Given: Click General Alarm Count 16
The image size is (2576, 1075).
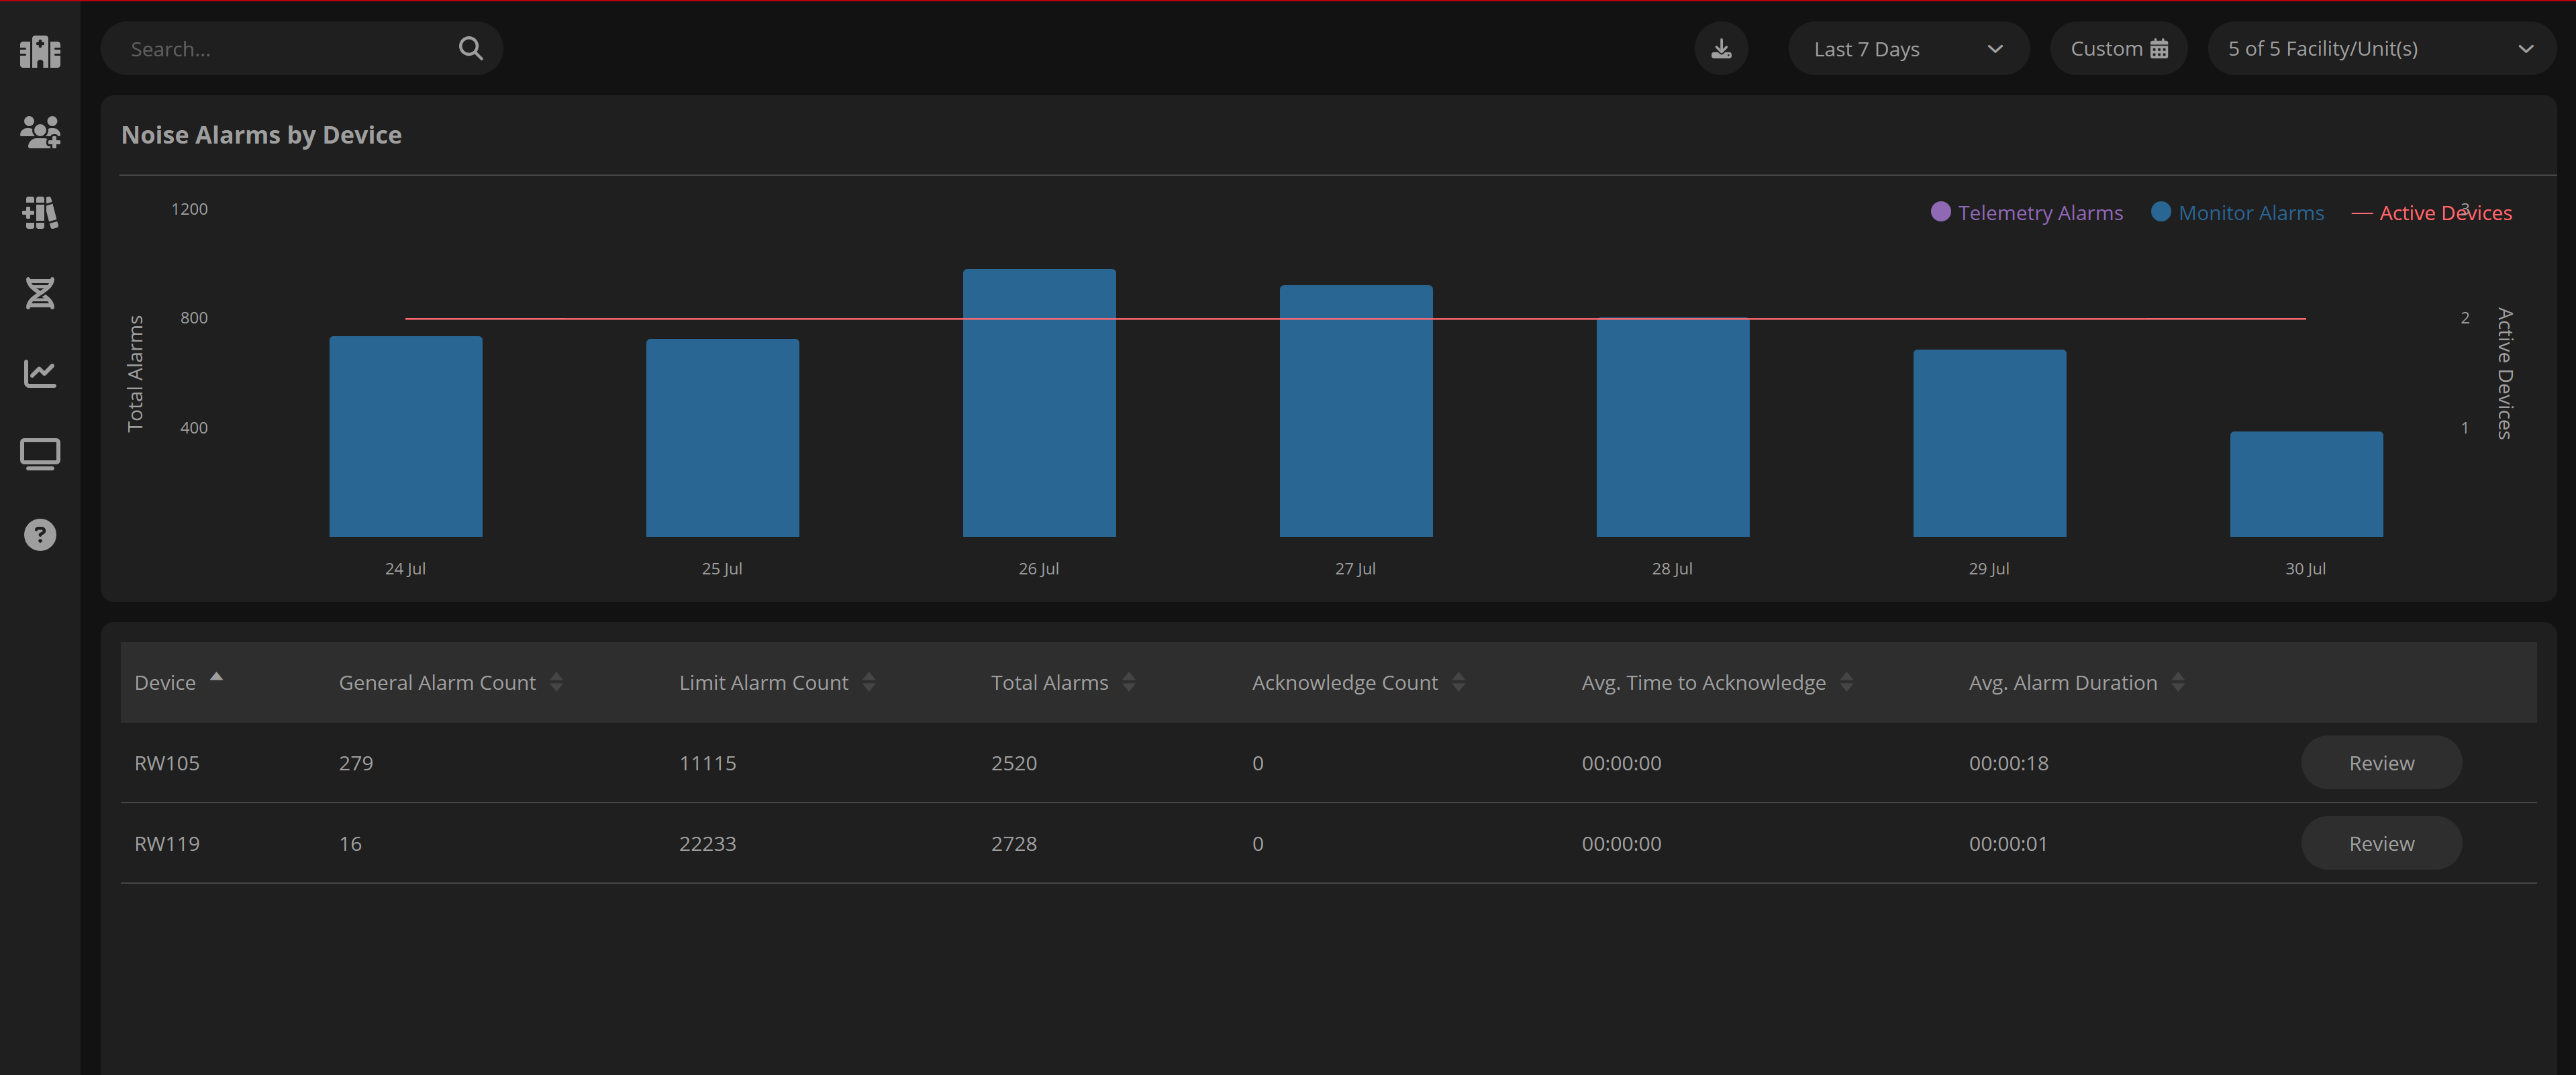Looking at the screenshot, I should pyautogui.click(x=350, y=843).
